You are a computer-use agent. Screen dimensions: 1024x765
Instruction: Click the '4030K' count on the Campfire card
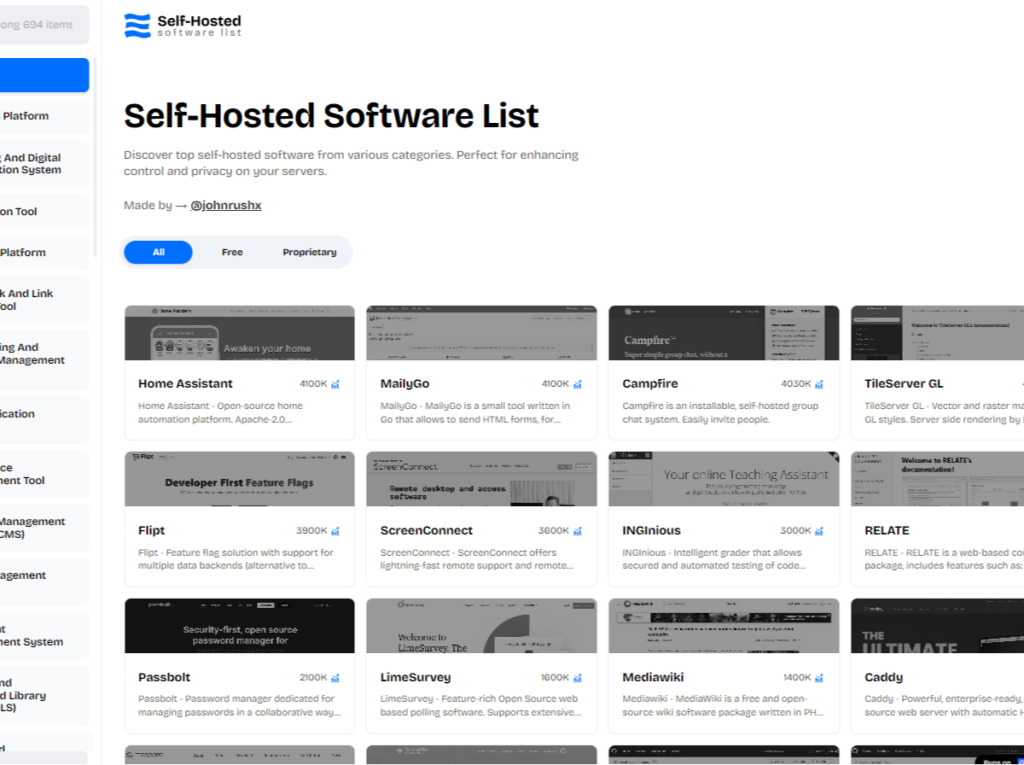click(x=795, y=384)
